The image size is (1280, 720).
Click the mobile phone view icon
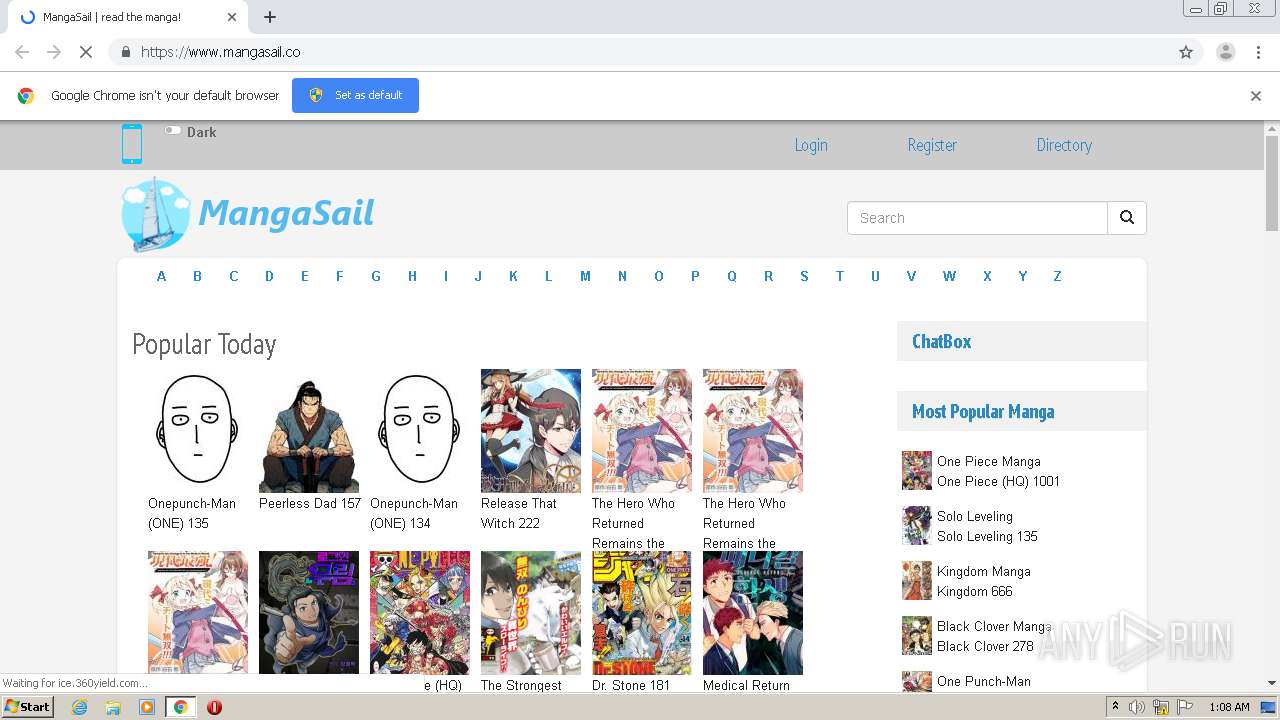132,144
